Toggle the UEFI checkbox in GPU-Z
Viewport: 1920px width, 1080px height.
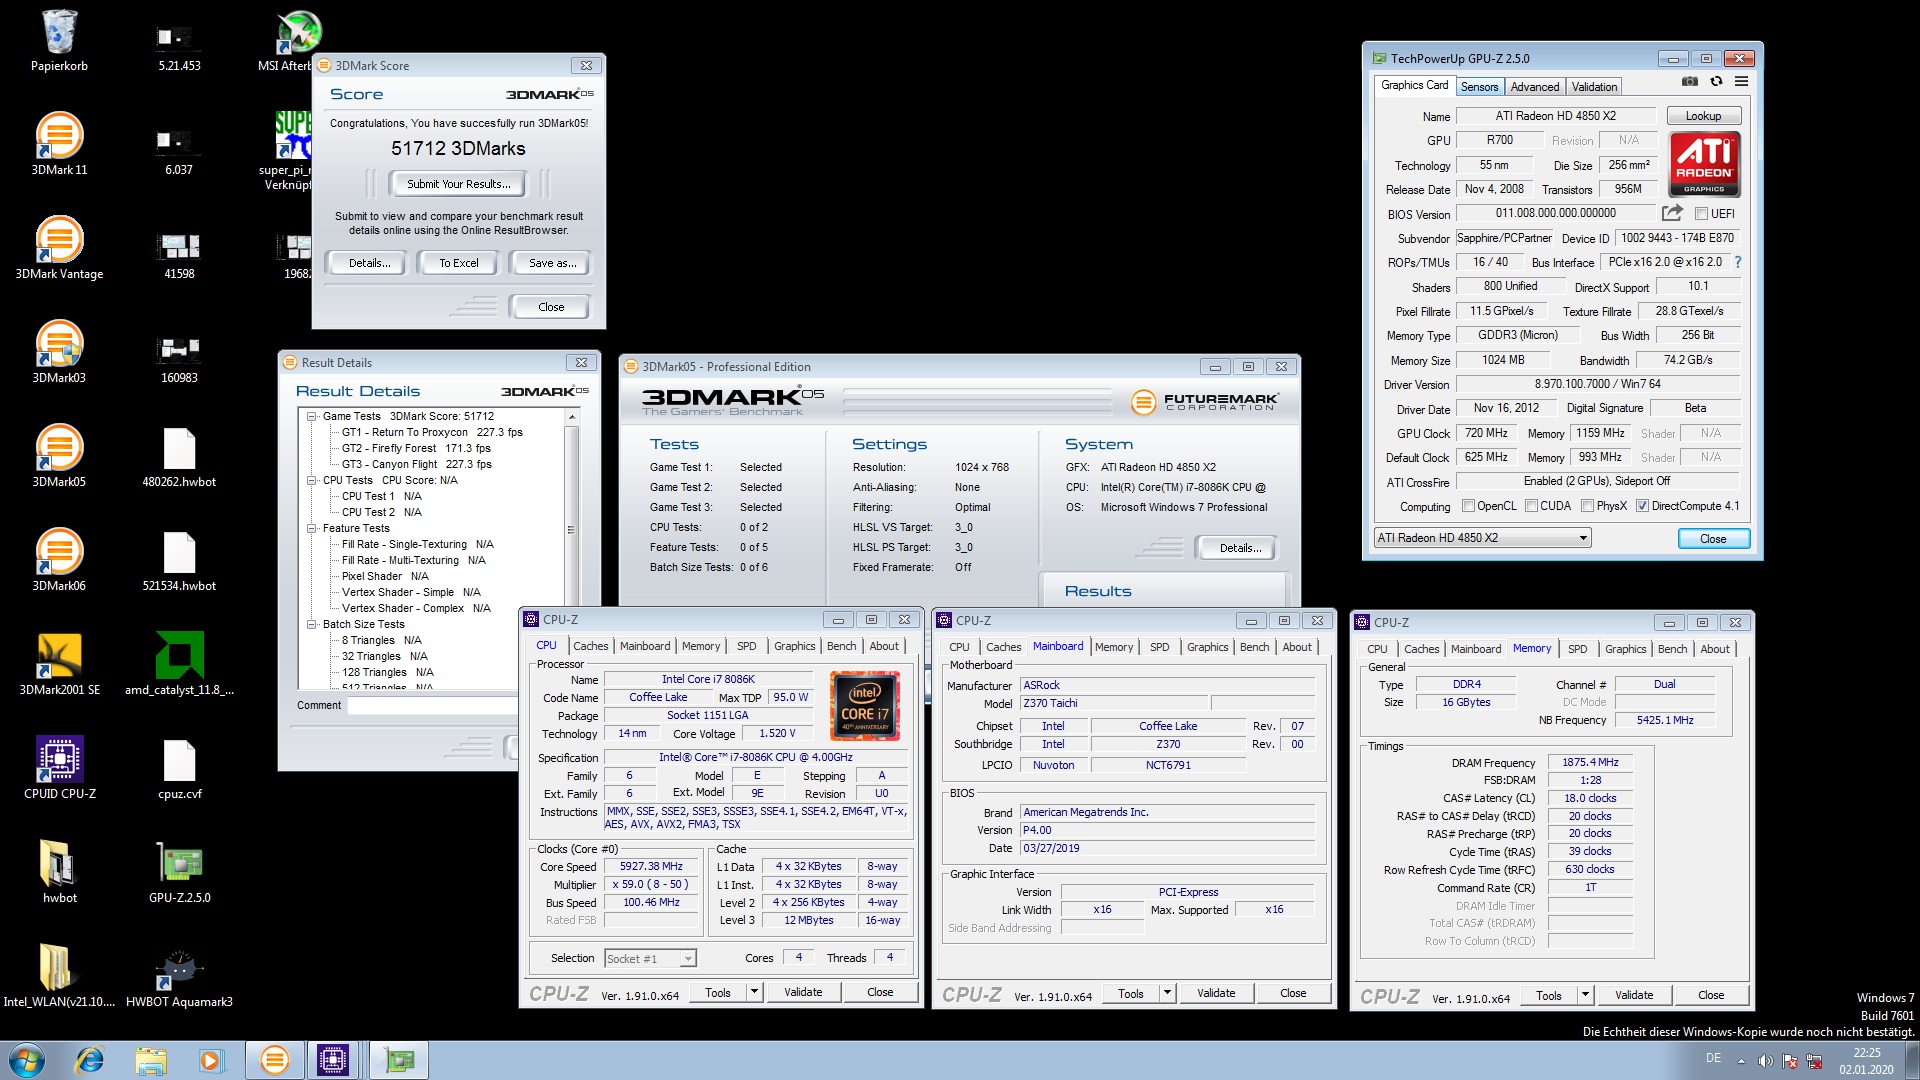coord(1701,213)
